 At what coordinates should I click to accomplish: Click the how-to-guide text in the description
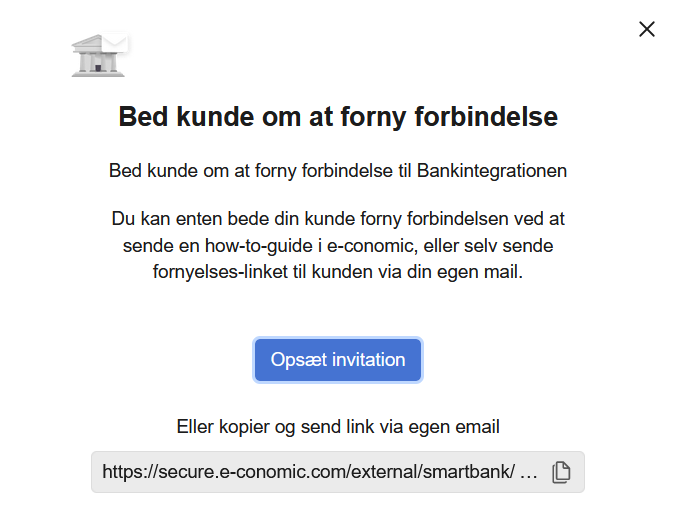[x=259, y=246]
